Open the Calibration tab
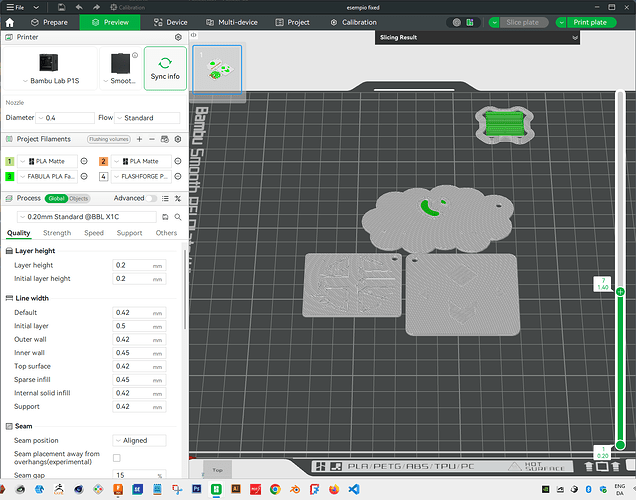Viewport: 636px width, 500px height. point(353,22)
